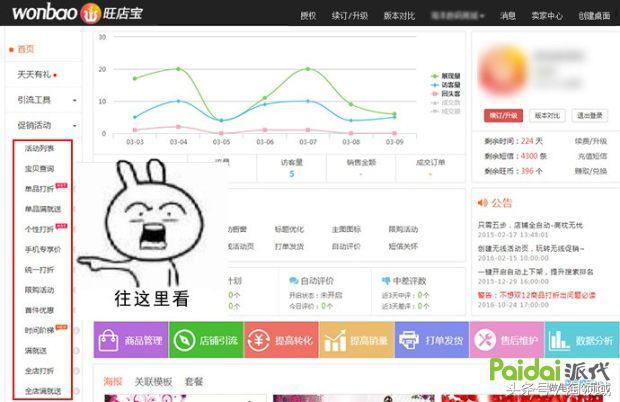Select the circle beside 全店满就送 in the sidebar

[x=76, y=391]
